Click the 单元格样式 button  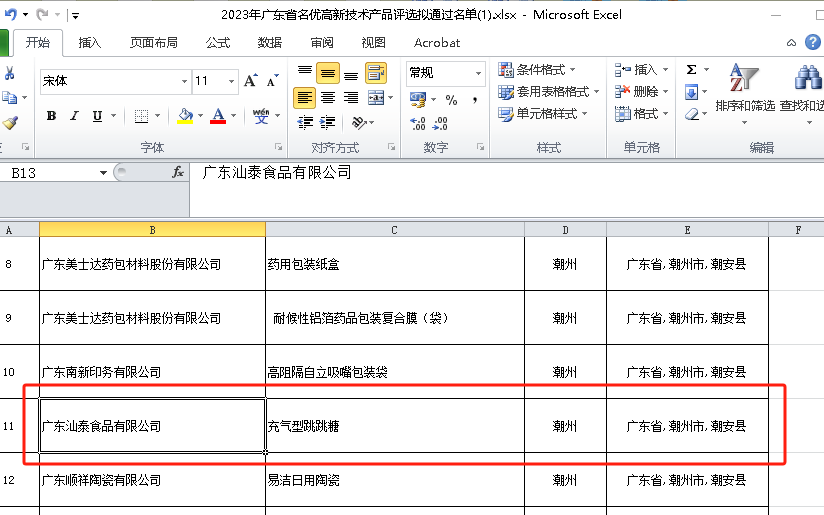click(538, 113)
